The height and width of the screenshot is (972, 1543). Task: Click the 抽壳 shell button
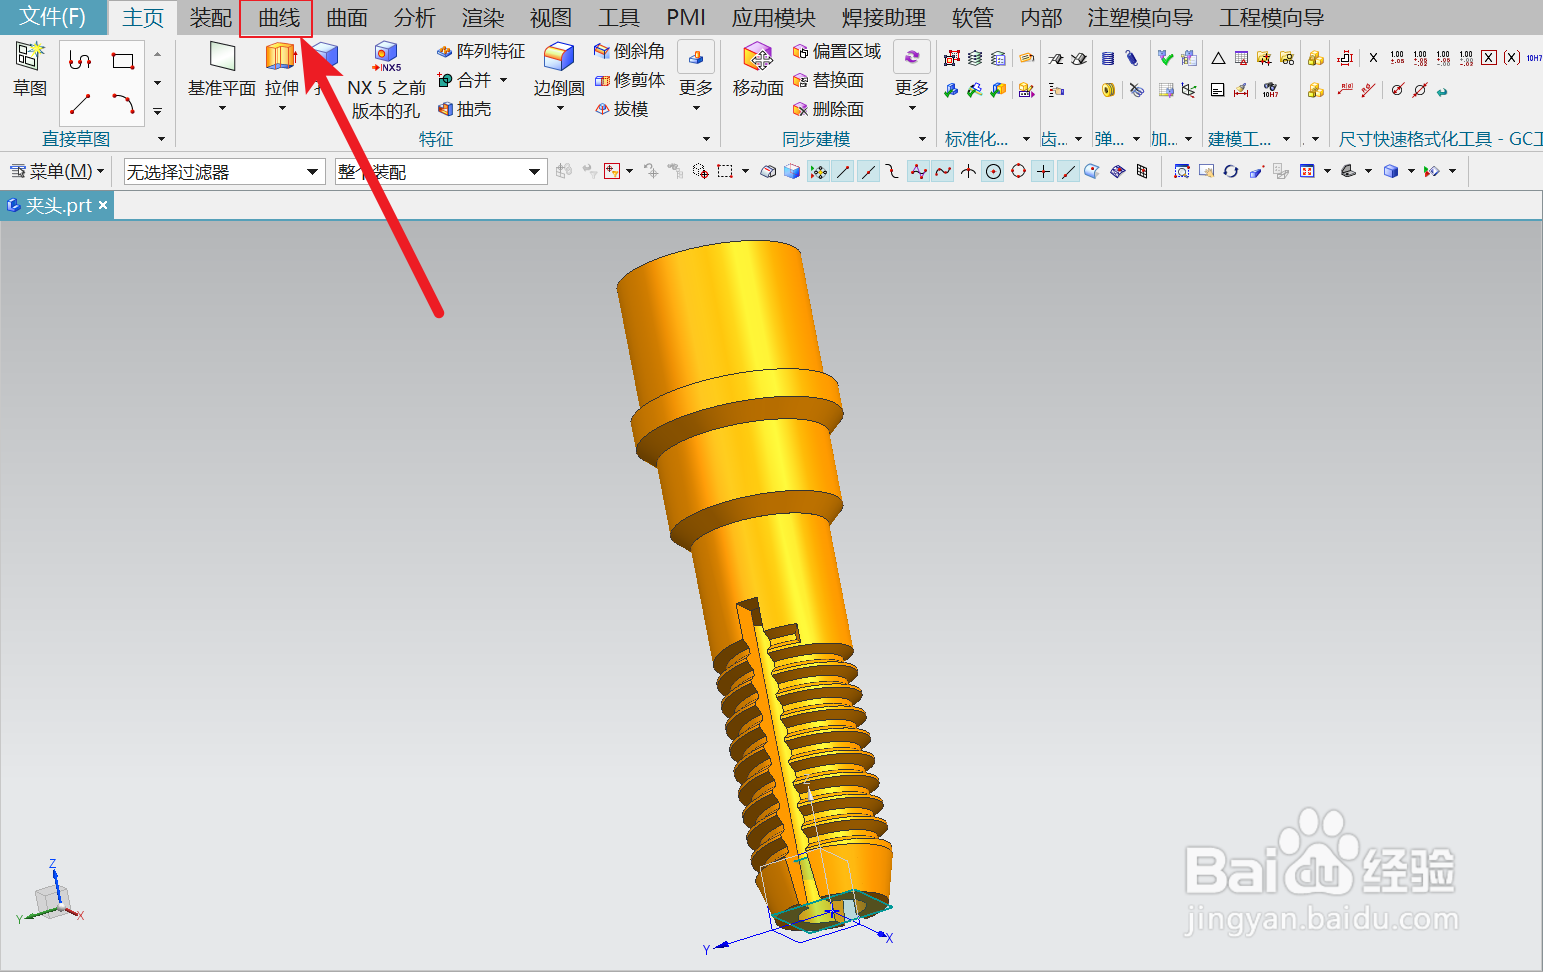click(464, 109)
